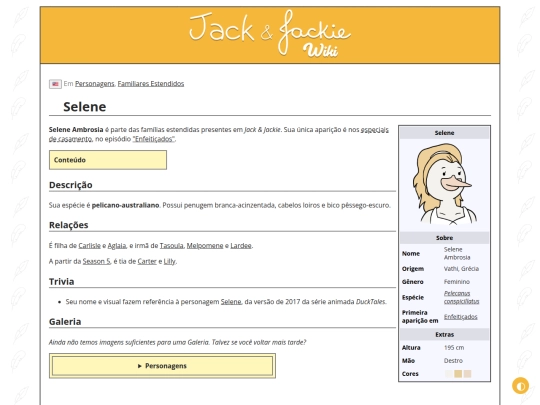Click the flag language icon

[55, 84]
